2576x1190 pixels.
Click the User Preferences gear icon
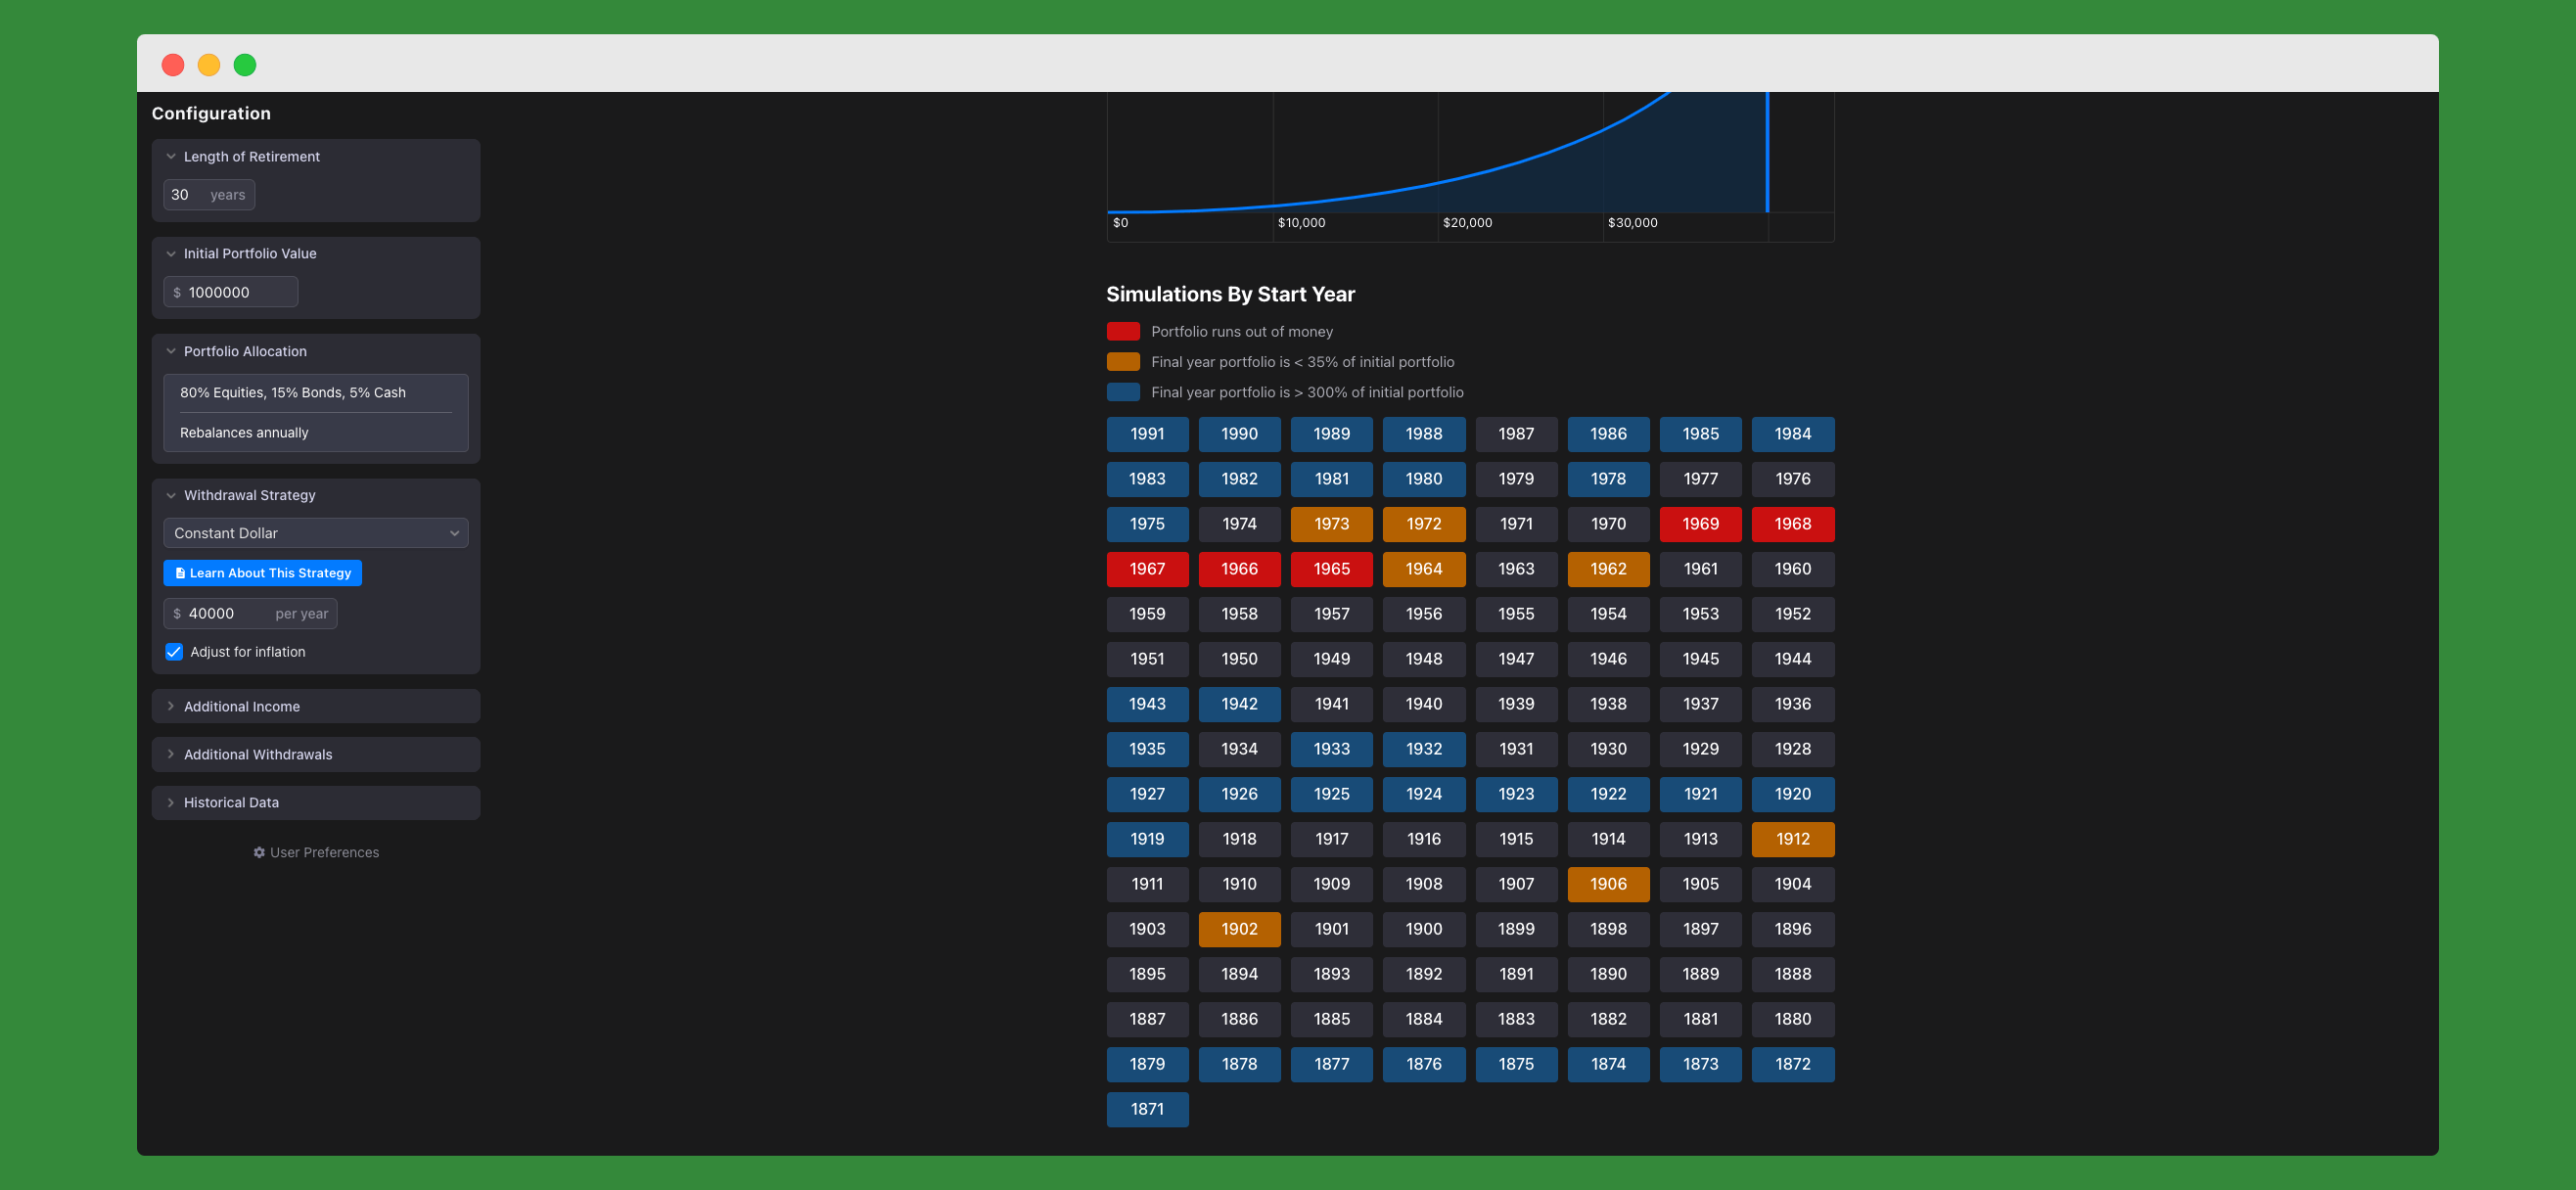pos(259,852)
